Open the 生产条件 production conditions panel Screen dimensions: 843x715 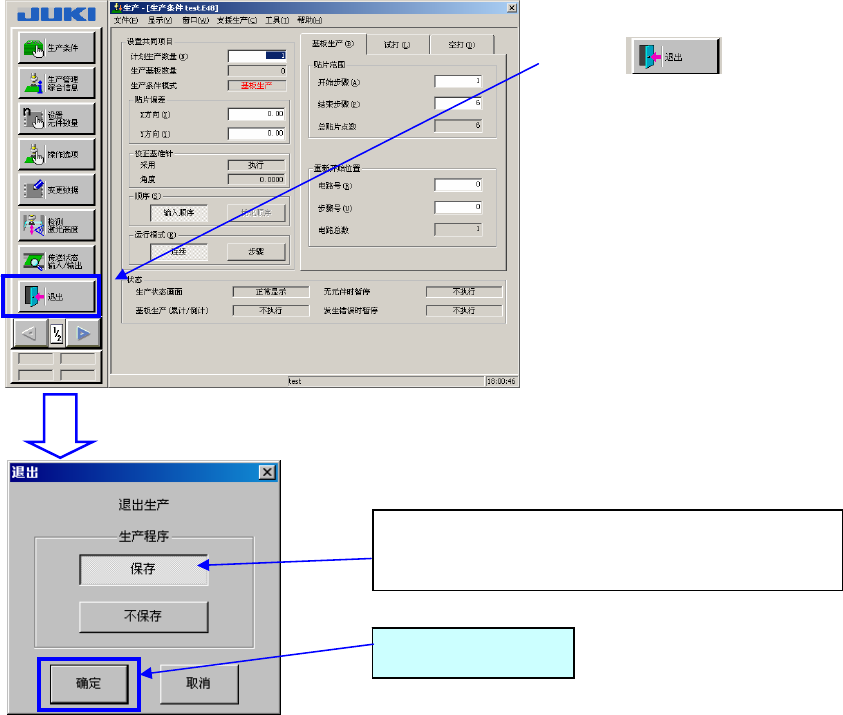tap(56, 48)
